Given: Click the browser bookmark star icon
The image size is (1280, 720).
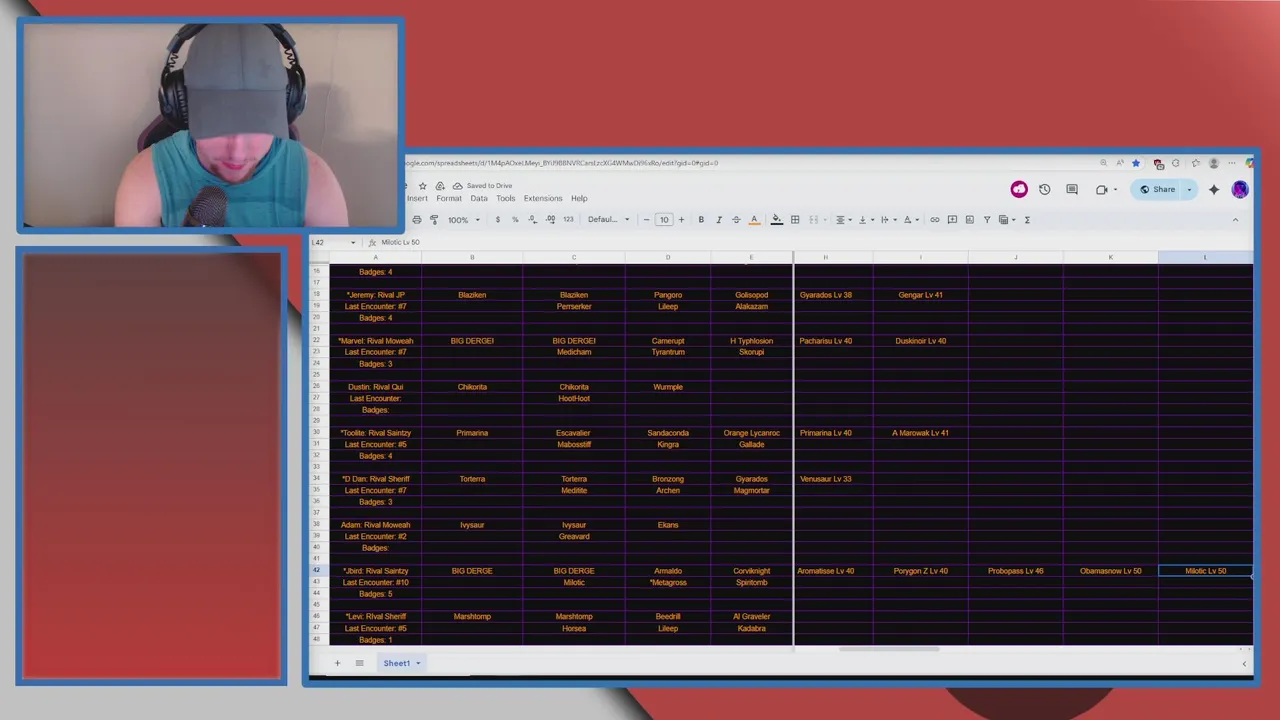Looking at the screenshot, I should tap(1136, 163).
